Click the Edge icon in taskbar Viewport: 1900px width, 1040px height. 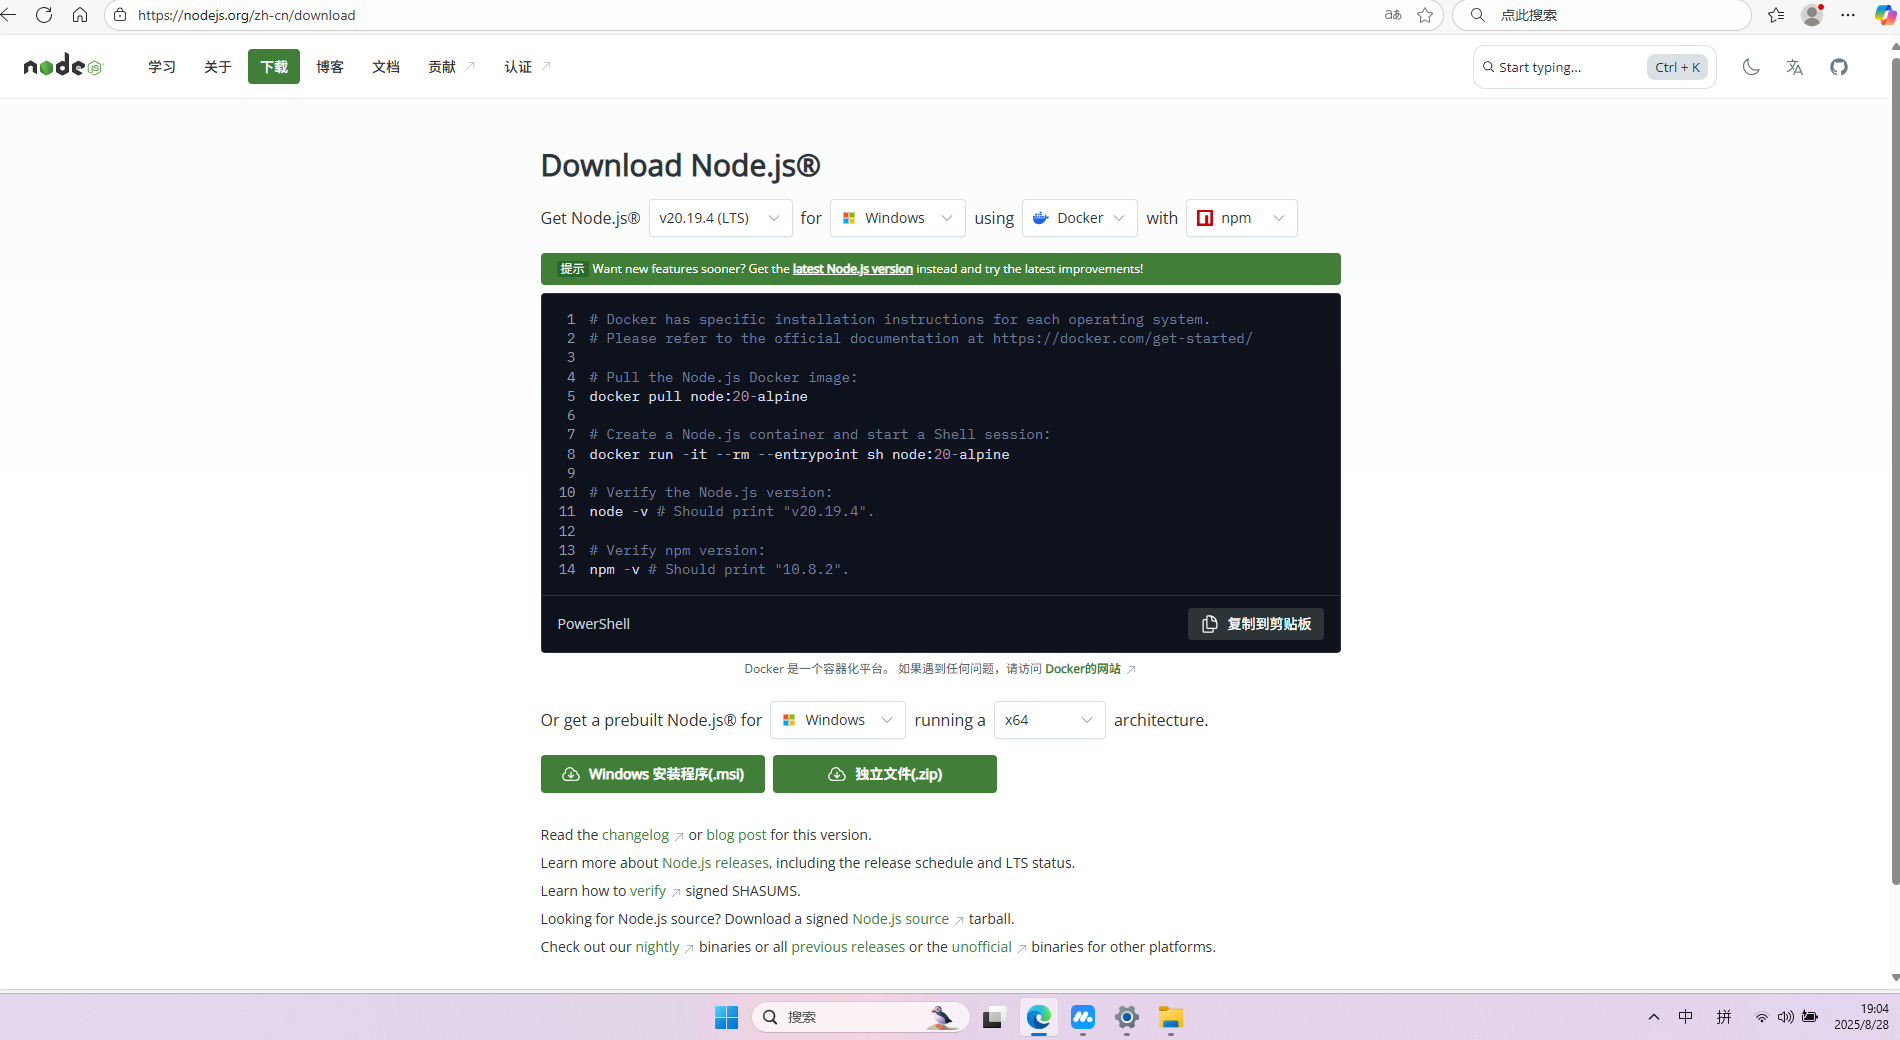click(x=1039, y=1017)
